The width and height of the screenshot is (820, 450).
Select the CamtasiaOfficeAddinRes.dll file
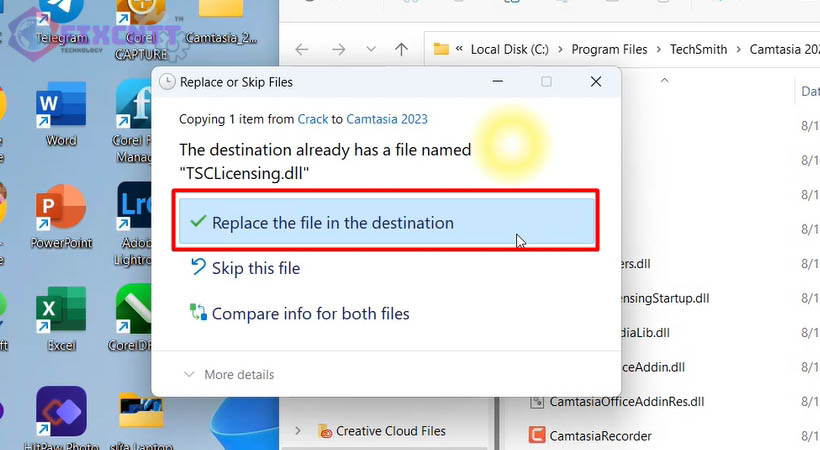point(626,401)
